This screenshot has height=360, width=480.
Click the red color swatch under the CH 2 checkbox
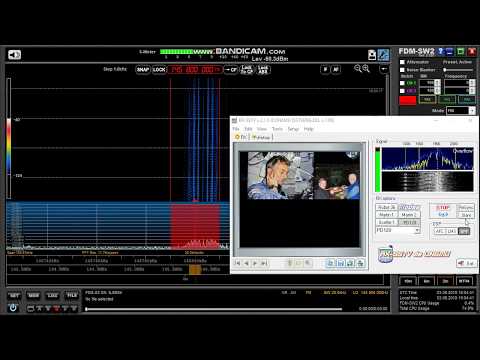[408, 100]
